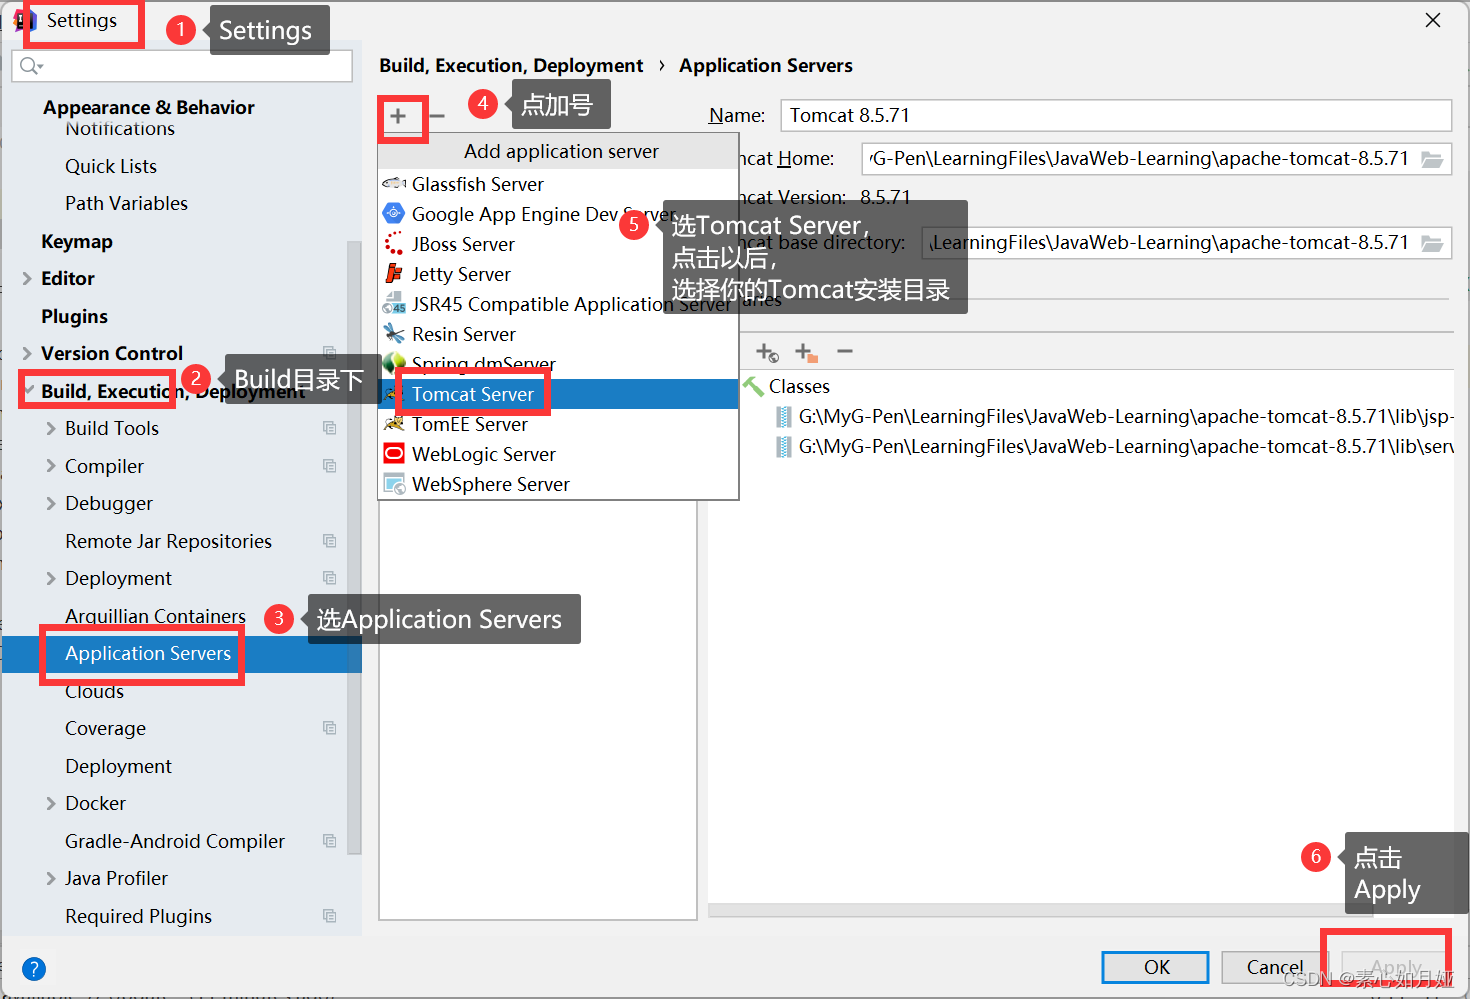1470x999 pixels.
Task: Expand the Debugger node
Action: 51,504
